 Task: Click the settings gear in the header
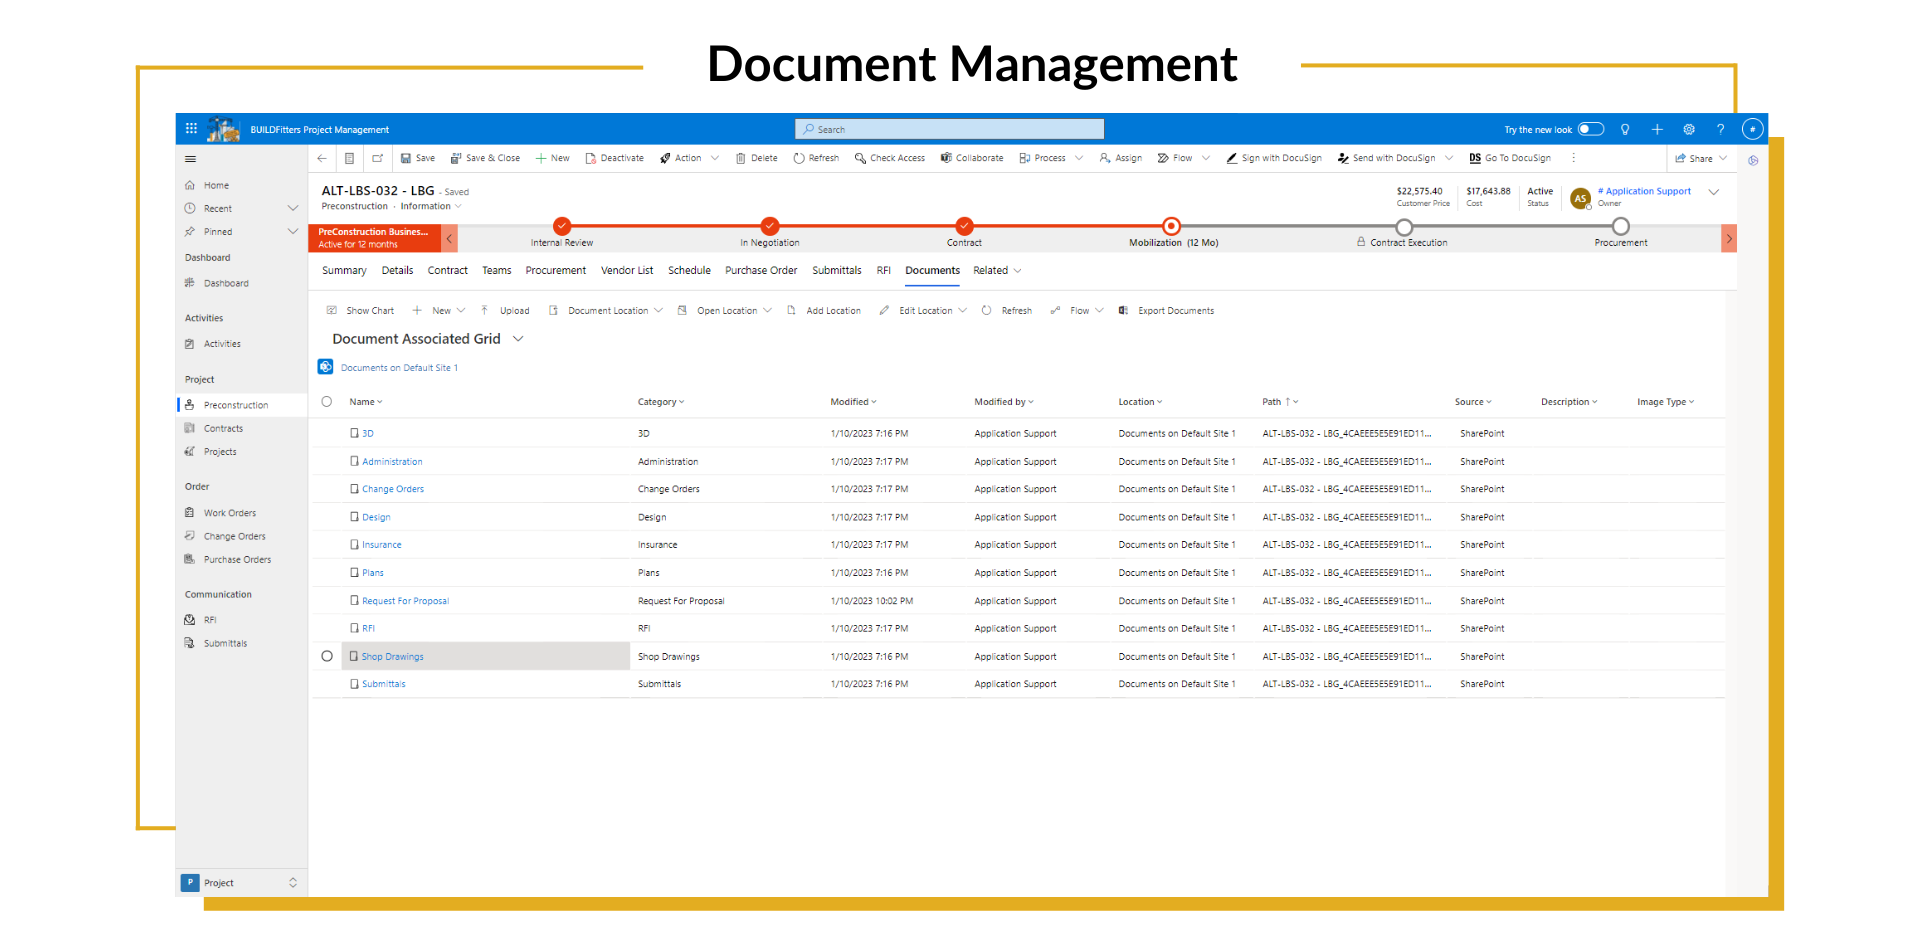(1689, 129)
